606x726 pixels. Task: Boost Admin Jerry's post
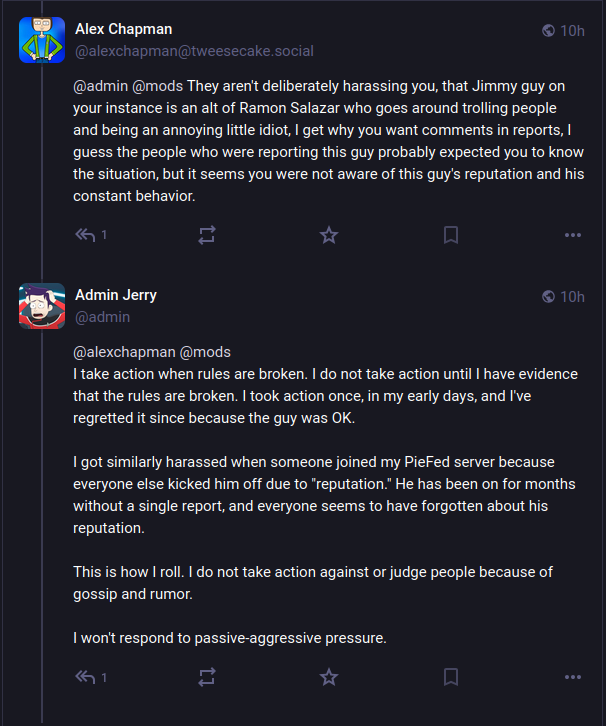[x=207, y=677]
